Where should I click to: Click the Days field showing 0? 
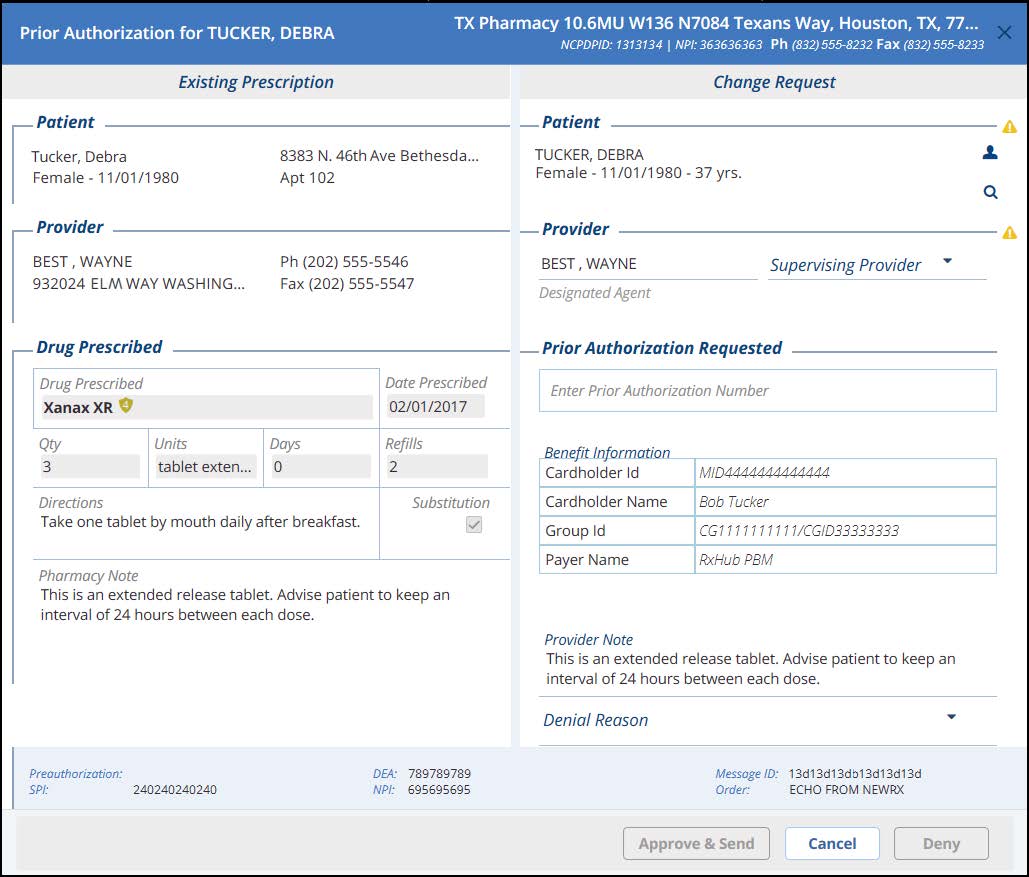pyautogui.click(x=320, y=466)
